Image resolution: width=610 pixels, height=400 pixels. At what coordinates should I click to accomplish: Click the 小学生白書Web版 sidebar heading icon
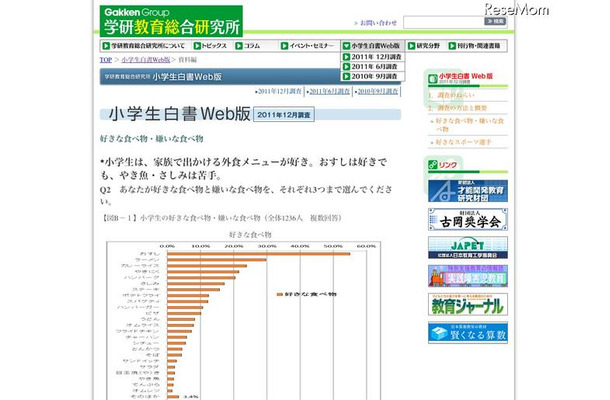click(433, 79)
